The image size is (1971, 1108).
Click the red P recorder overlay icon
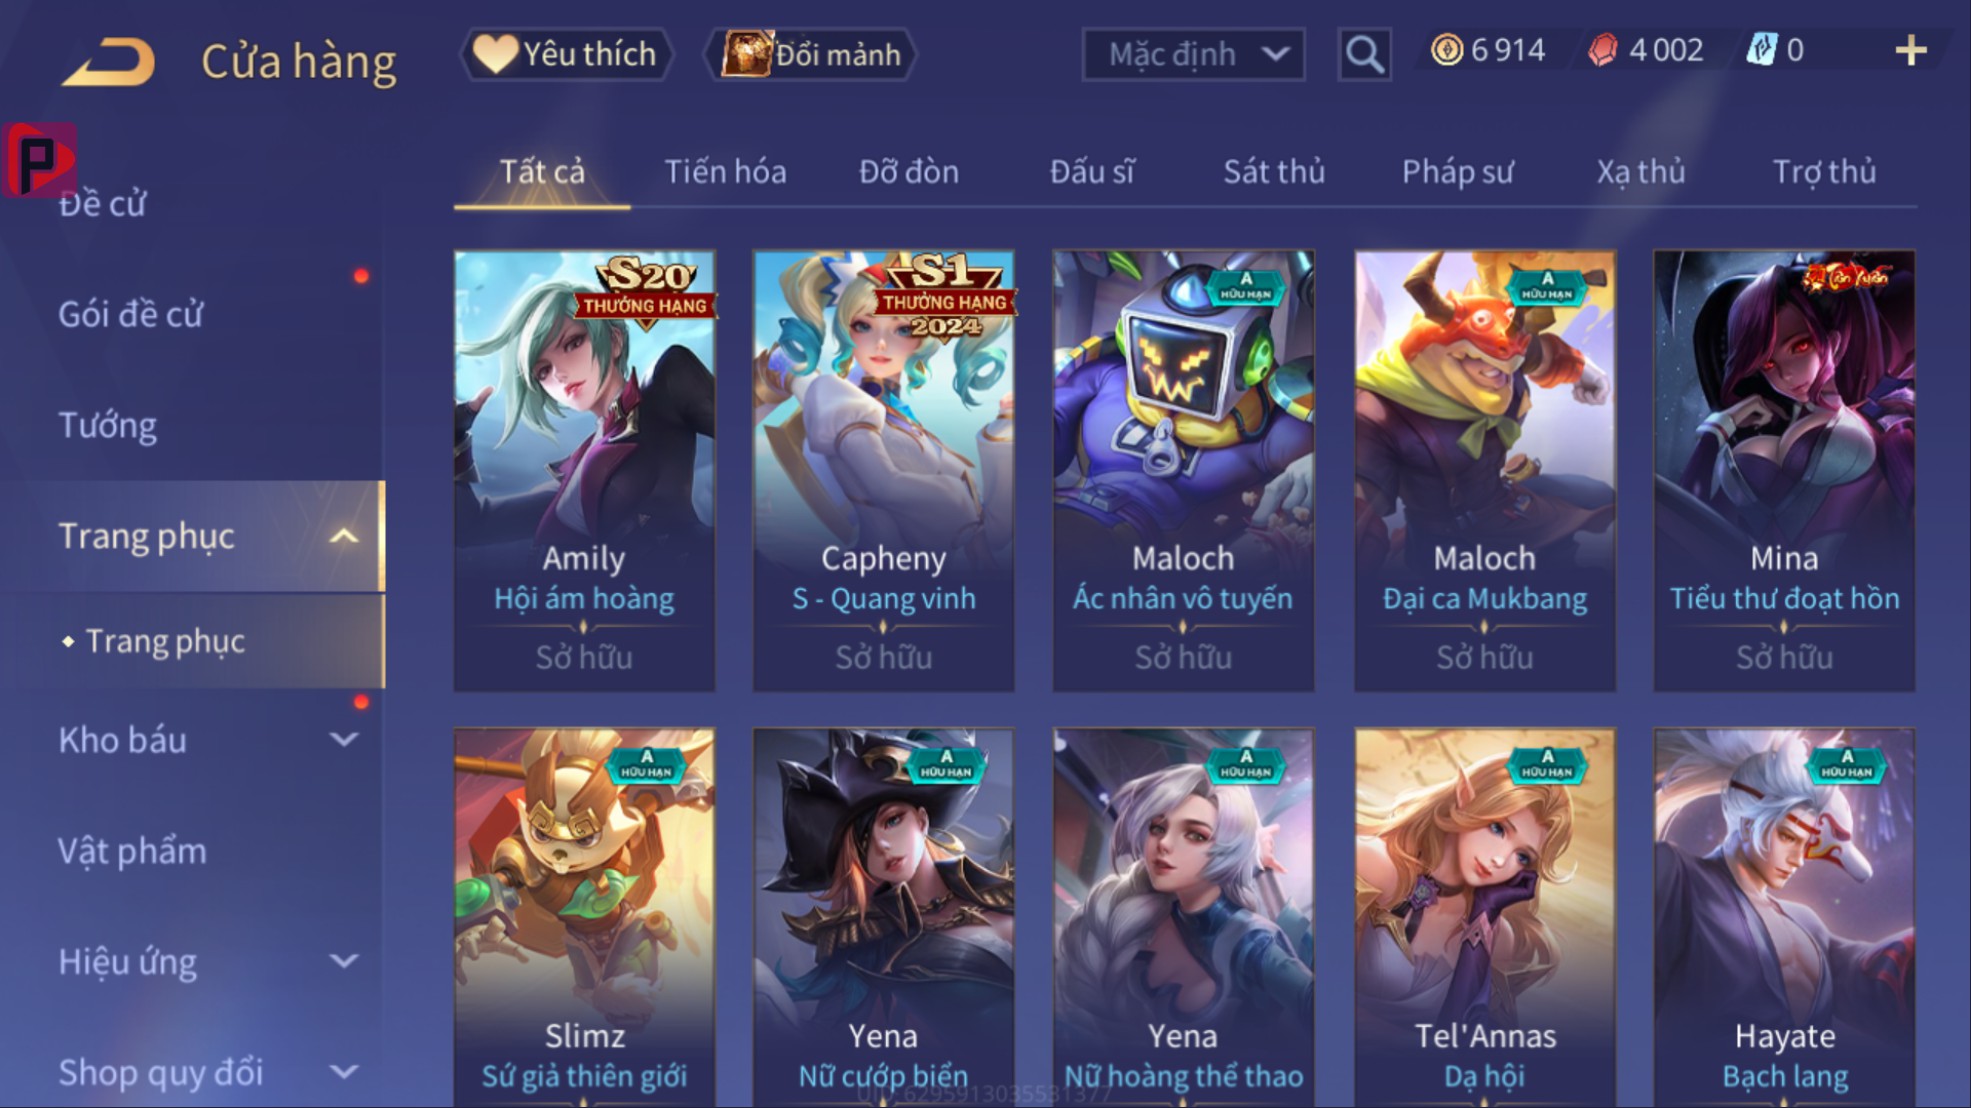(38, 160)
